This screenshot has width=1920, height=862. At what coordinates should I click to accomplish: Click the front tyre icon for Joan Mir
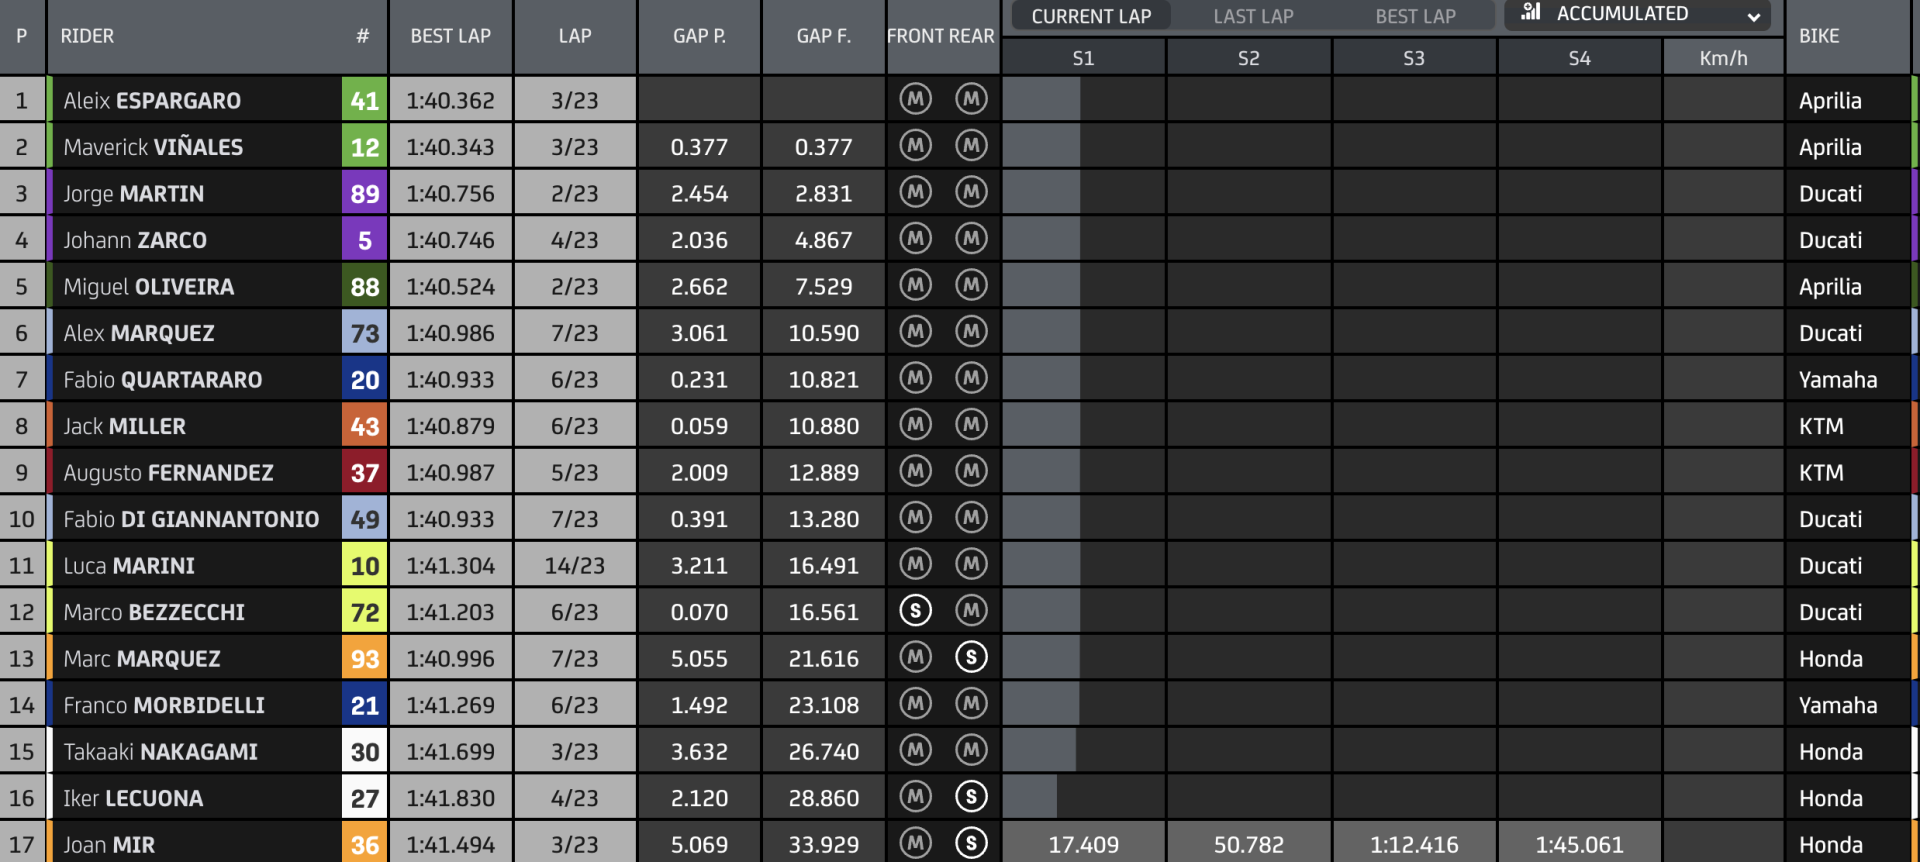pyautogui.click(x=915, y=843)
